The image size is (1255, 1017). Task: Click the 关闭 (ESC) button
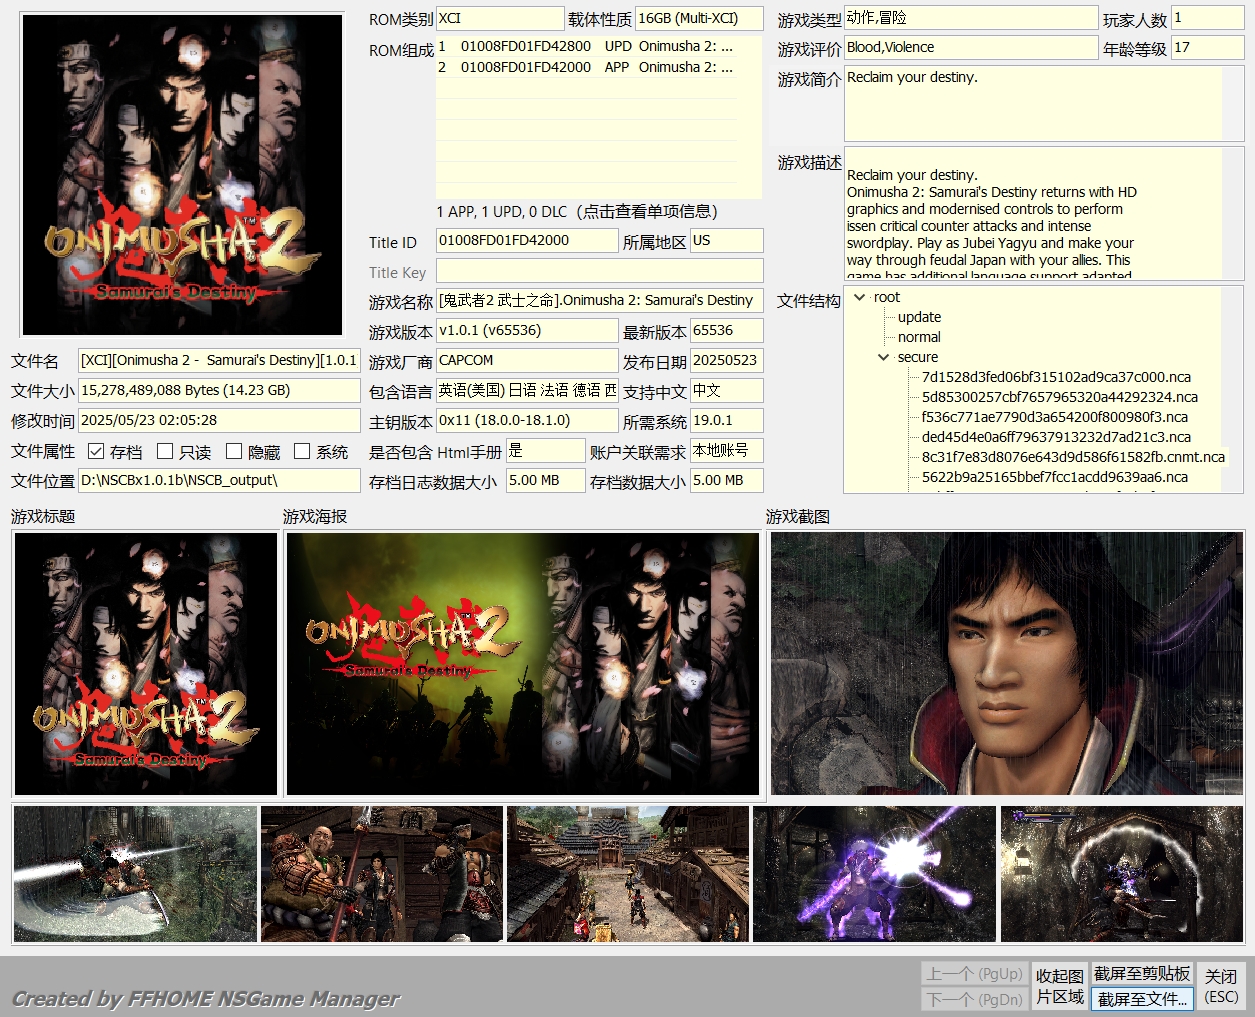tap(1221, 986)
